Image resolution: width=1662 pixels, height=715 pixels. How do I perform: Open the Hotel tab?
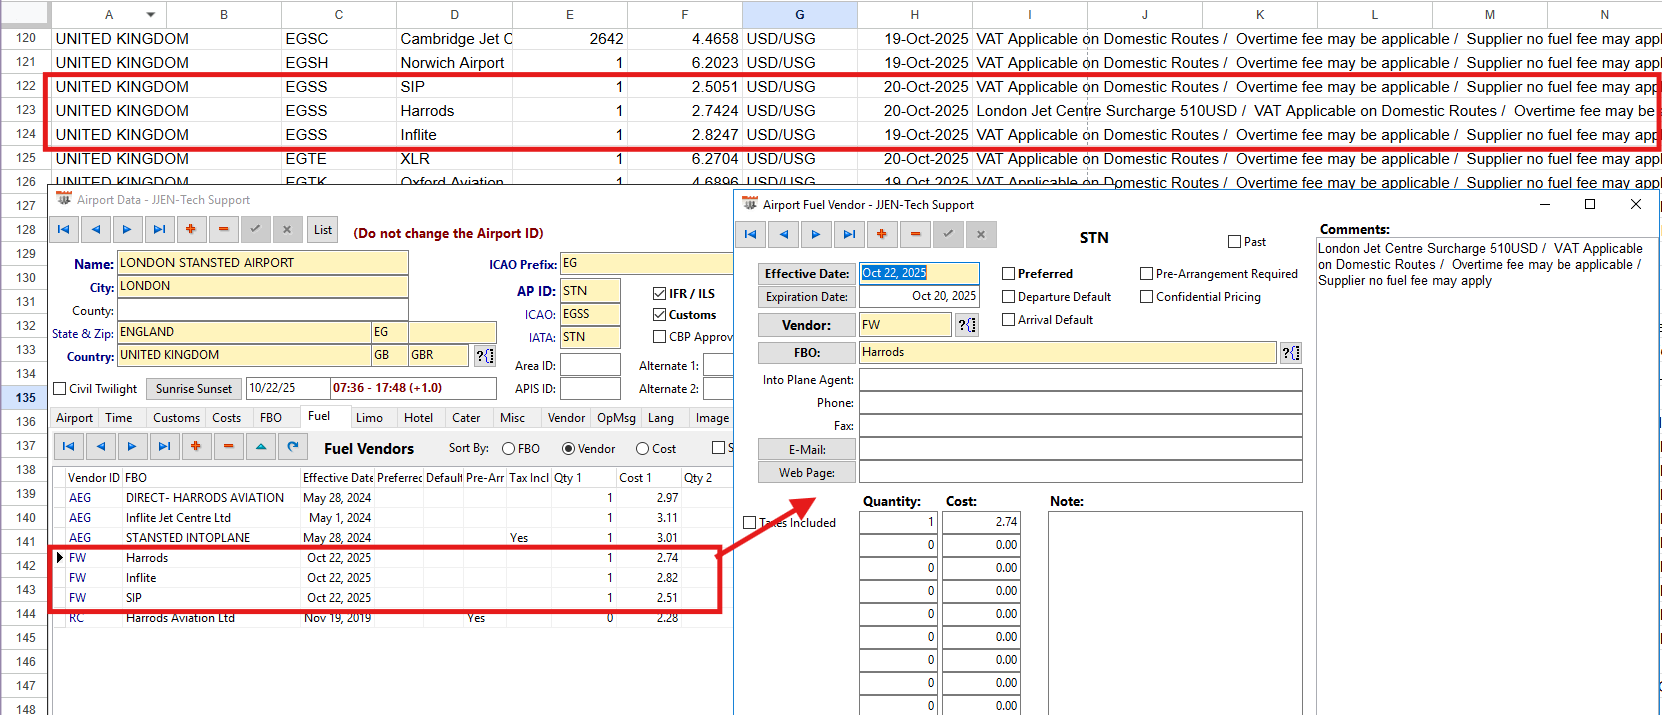coord(418,418)
